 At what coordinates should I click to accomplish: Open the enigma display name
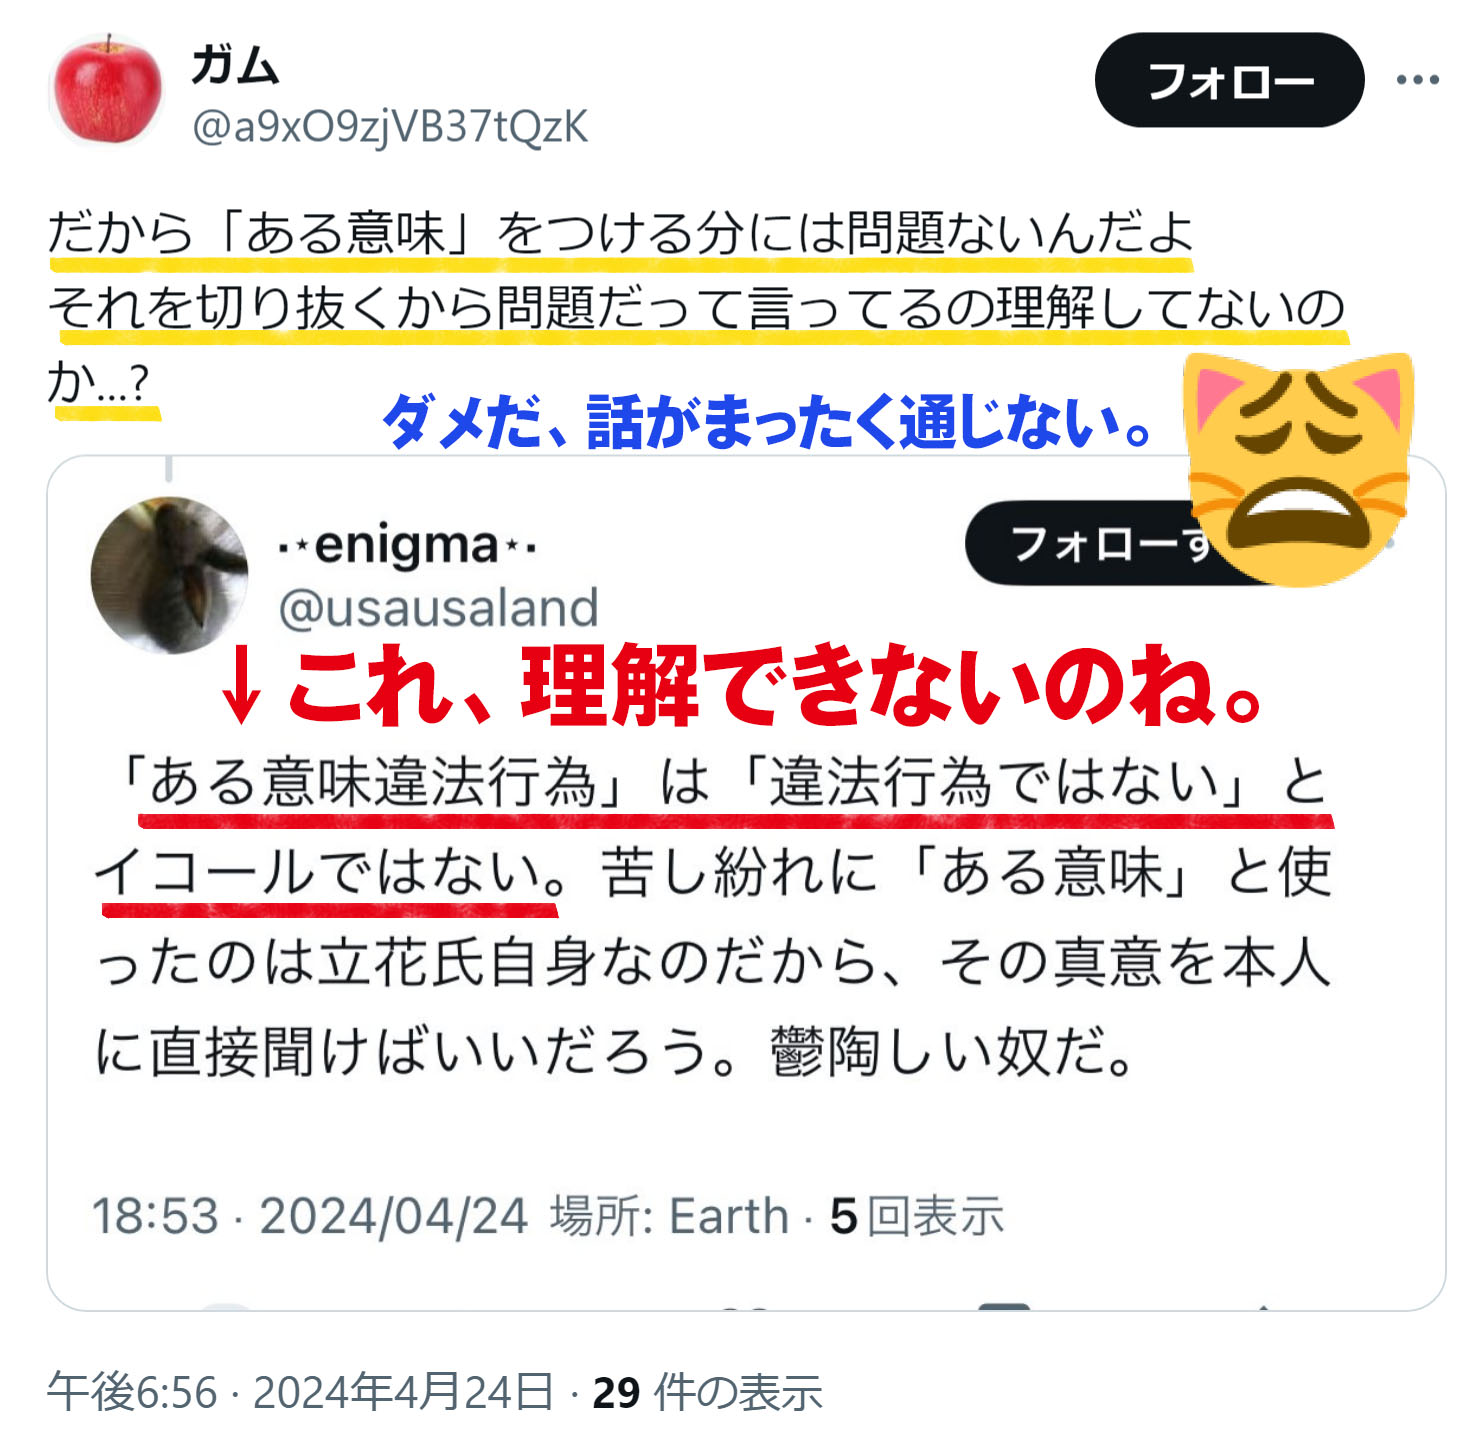(x=407, y=546)
